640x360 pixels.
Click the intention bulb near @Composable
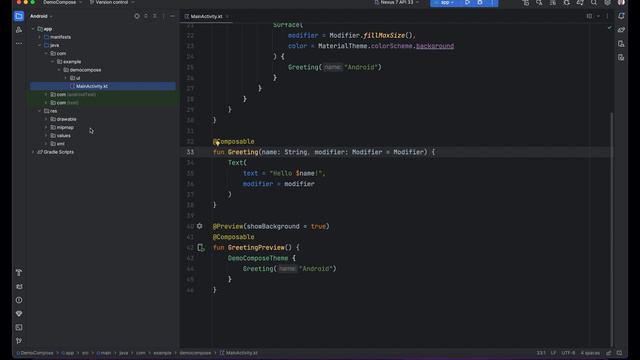click(217, 142)
